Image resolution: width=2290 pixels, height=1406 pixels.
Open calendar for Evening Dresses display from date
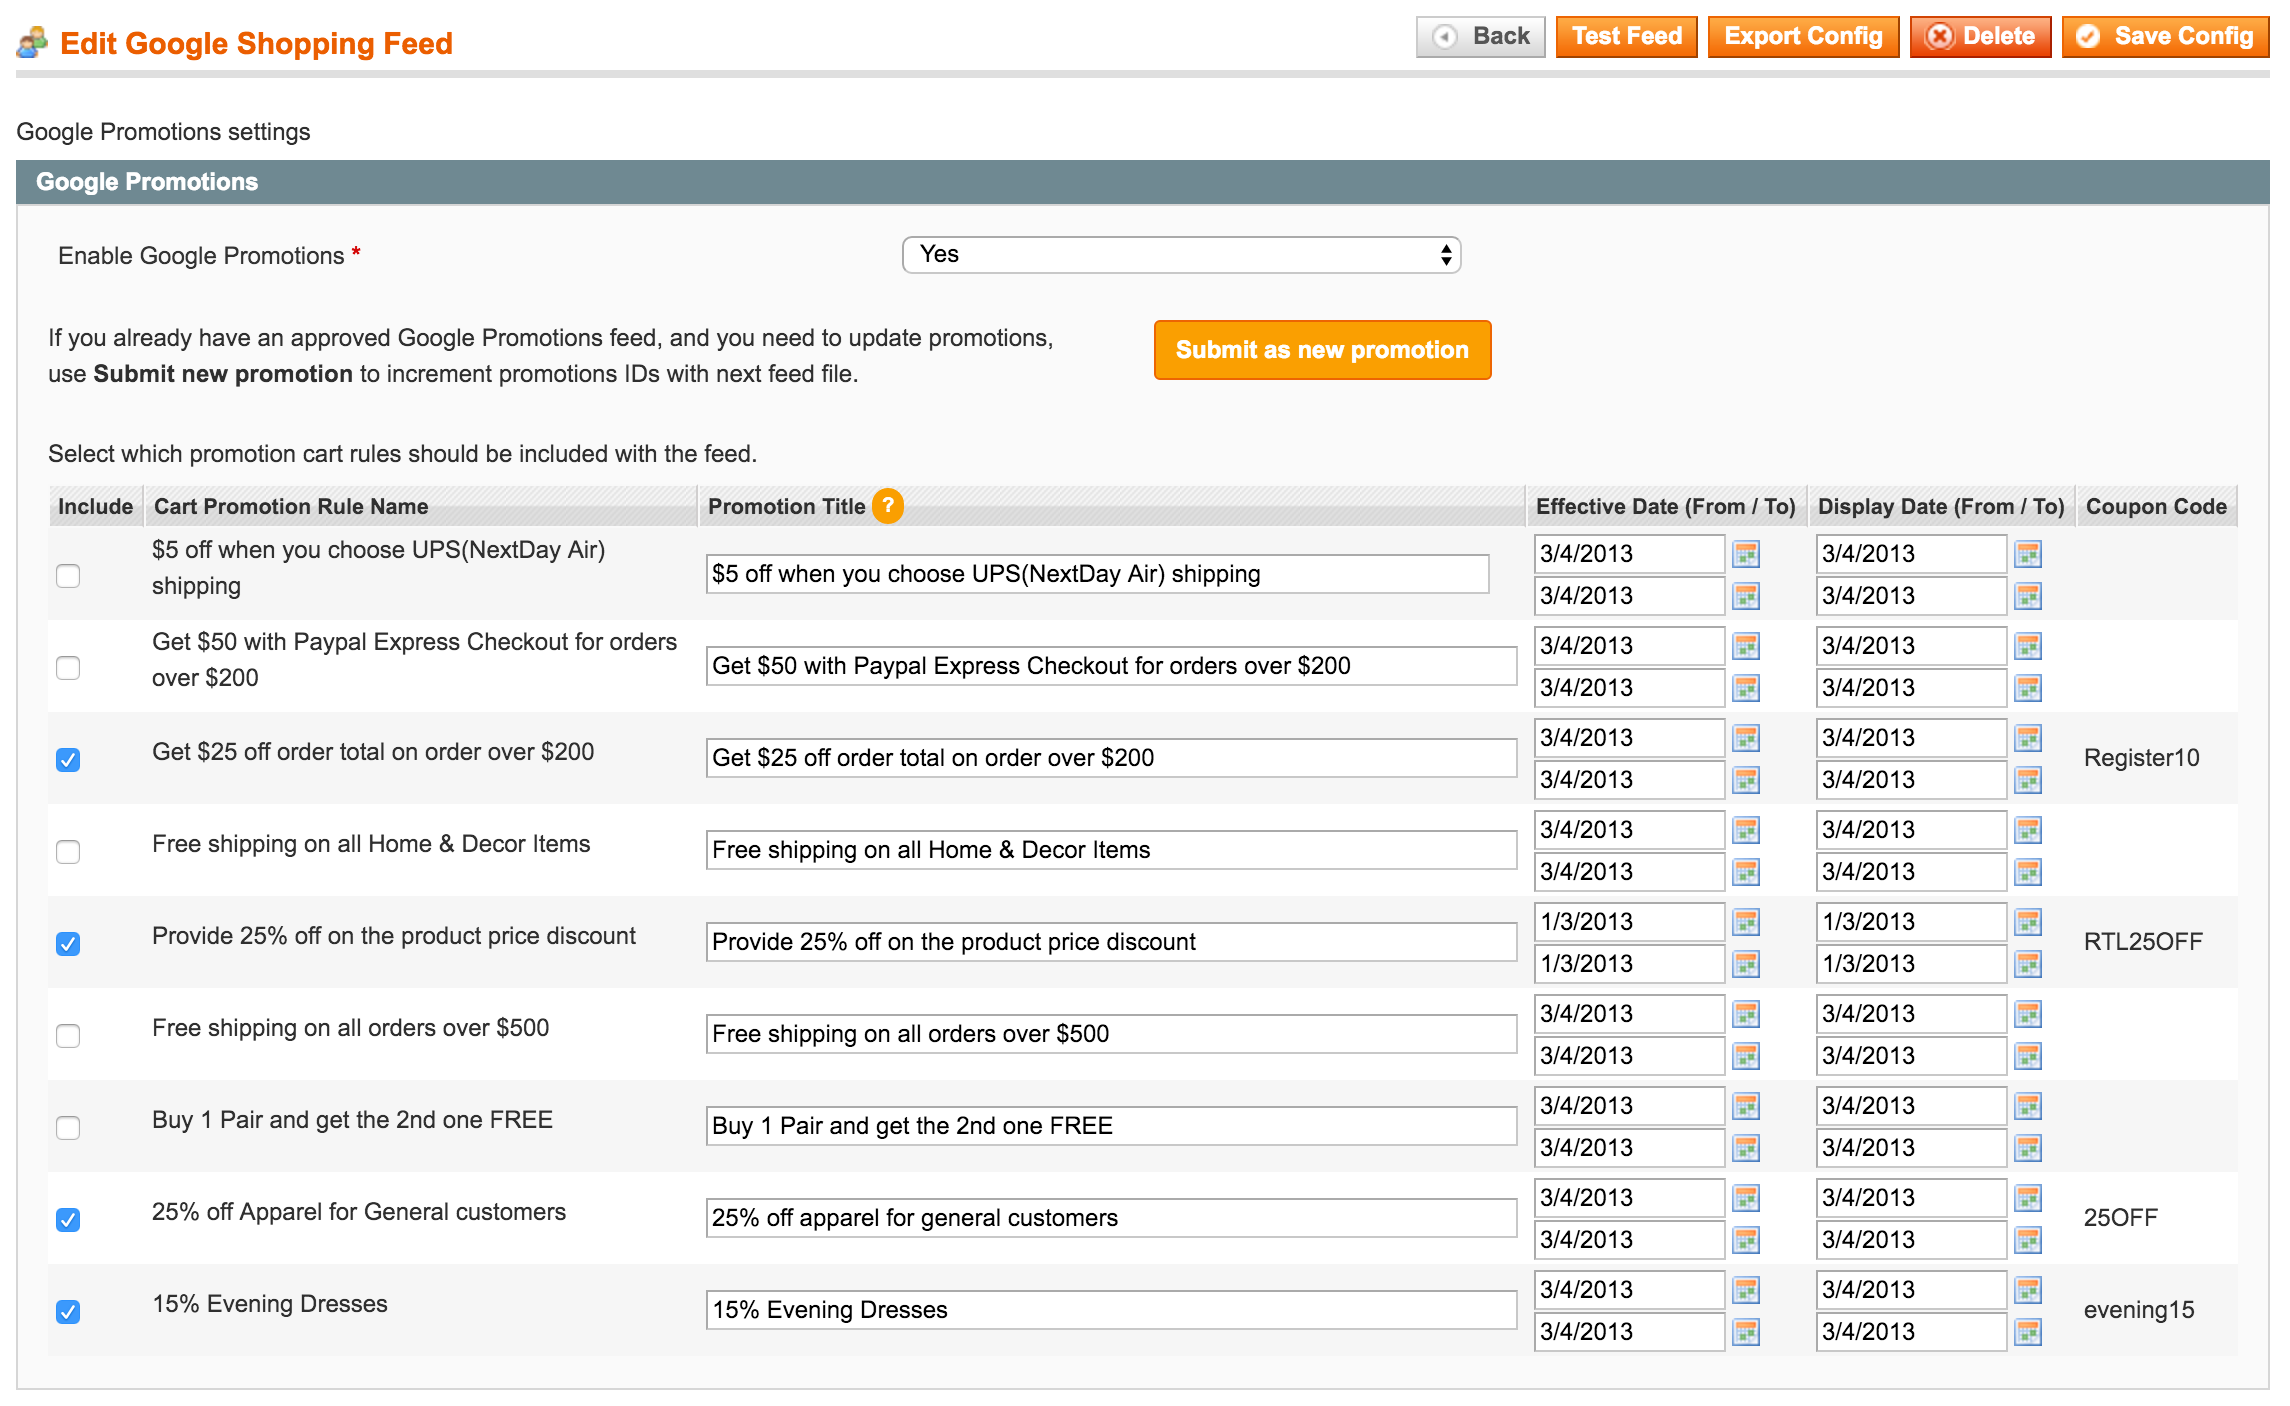tap(2028, 1290)
